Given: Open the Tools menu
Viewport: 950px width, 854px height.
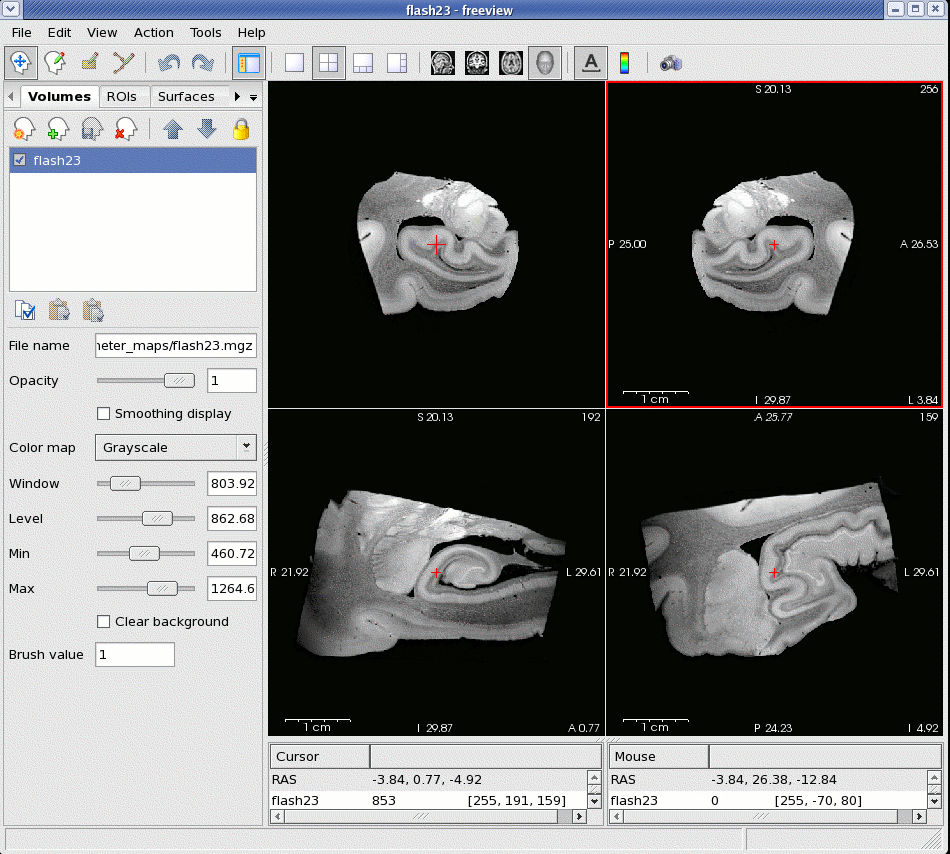Looking at the screenshot, I should (x=206, y=33).
